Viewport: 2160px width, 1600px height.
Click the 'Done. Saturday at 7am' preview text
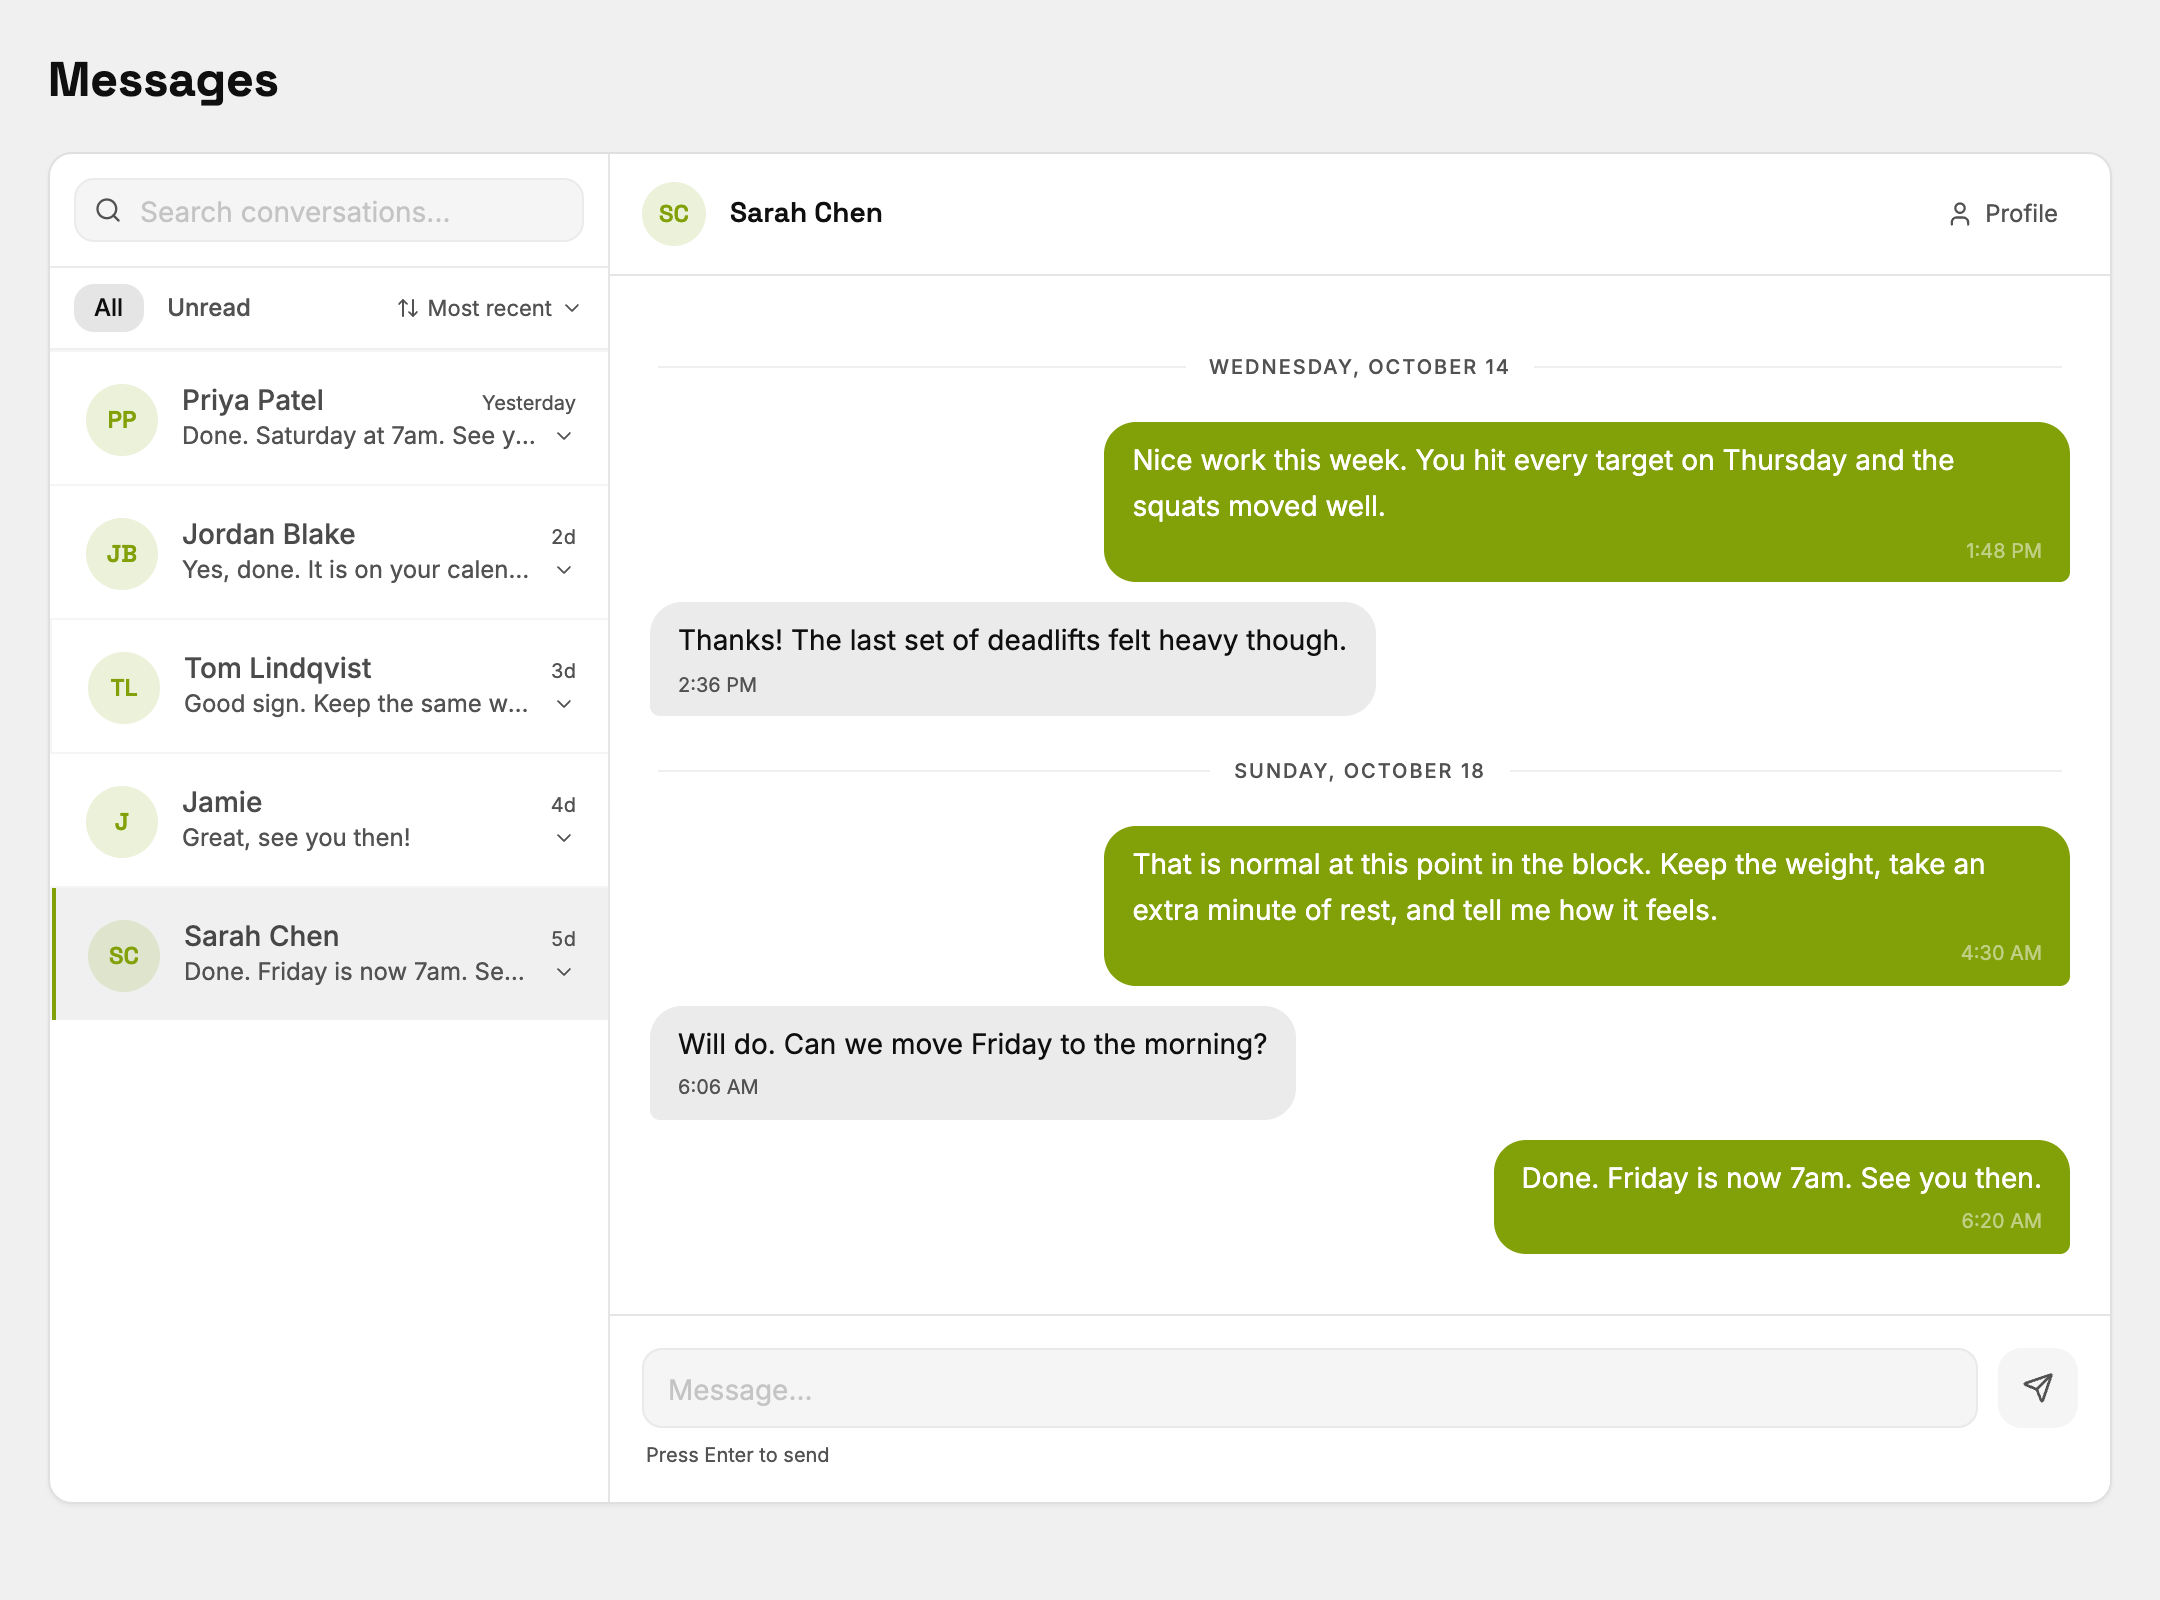[359, 436]
